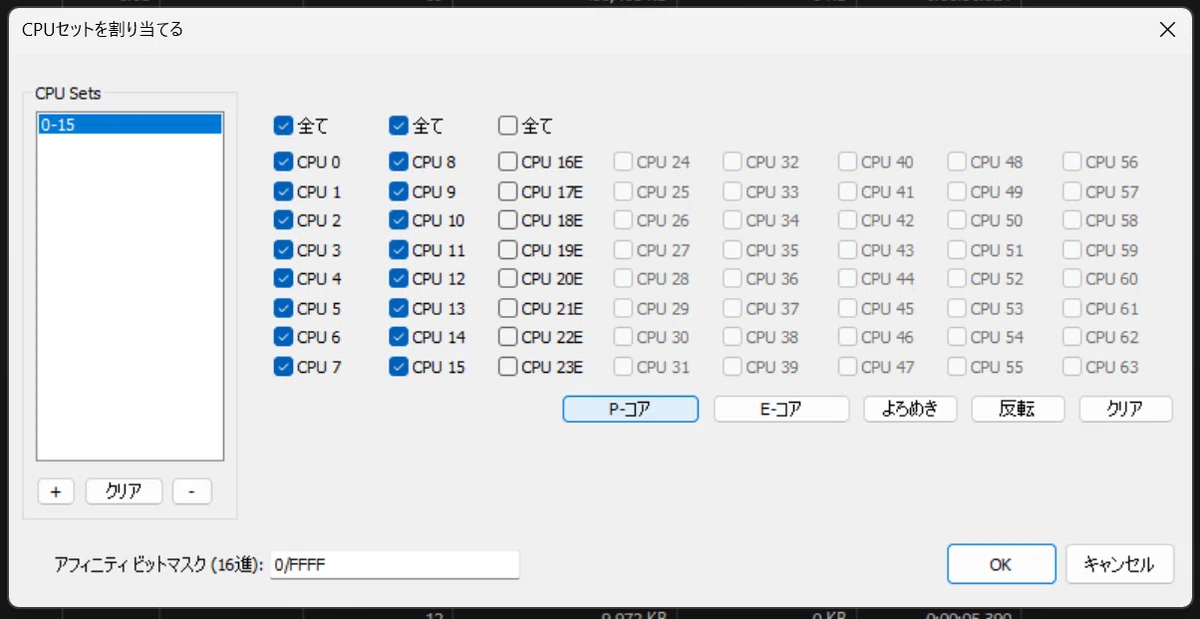Enable the CPU 17E checkbox
1200x619 pixels.
click(508, 191)
